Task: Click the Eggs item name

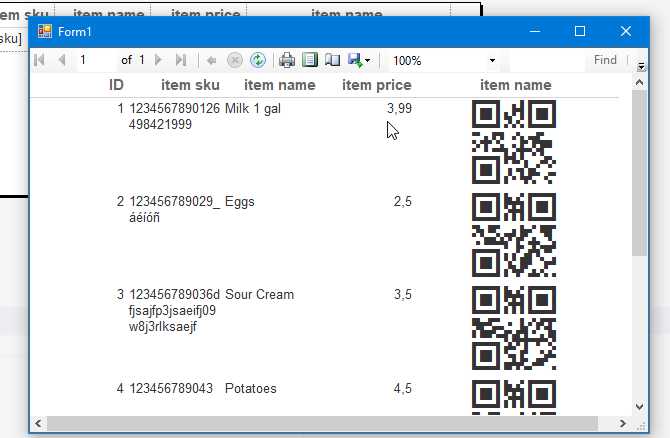Action: [240, 202]
